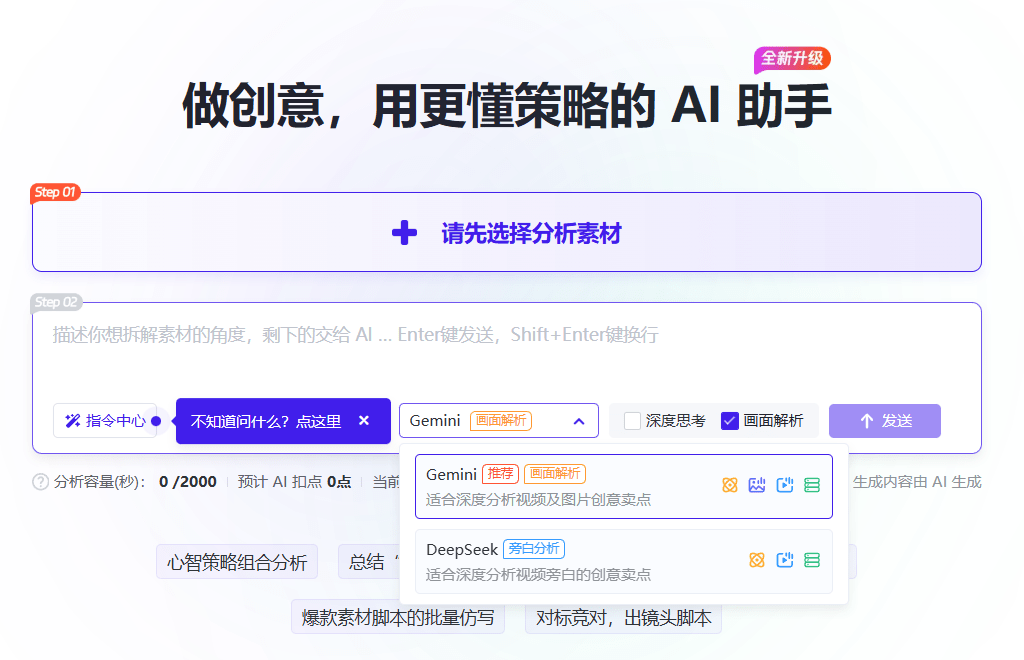The width and height of the screenshot is (1024, 660).
Task: Click the plus icon to add analysis material
Action: (404, 233)
